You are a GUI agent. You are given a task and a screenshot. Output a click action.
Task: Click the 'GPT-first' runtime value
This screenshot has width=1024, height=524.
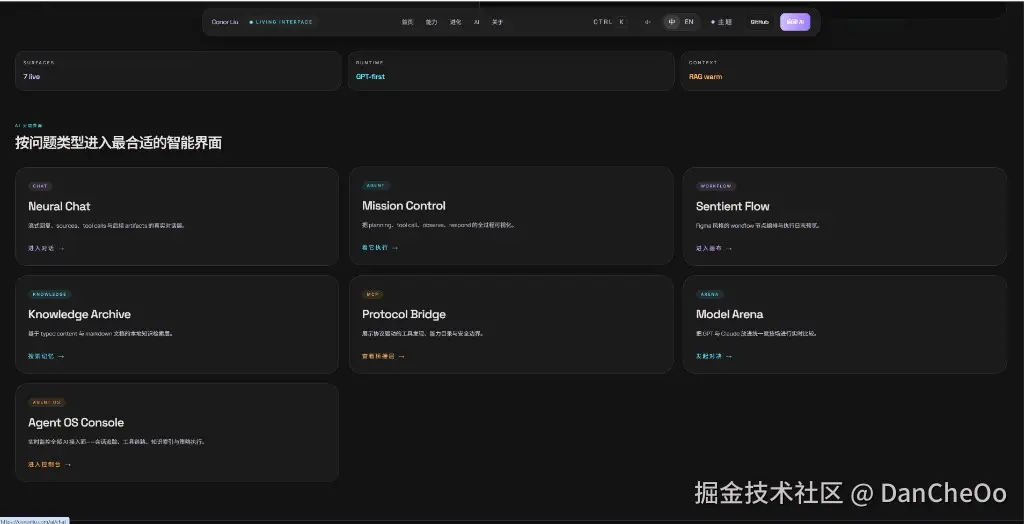click(370, 76)
